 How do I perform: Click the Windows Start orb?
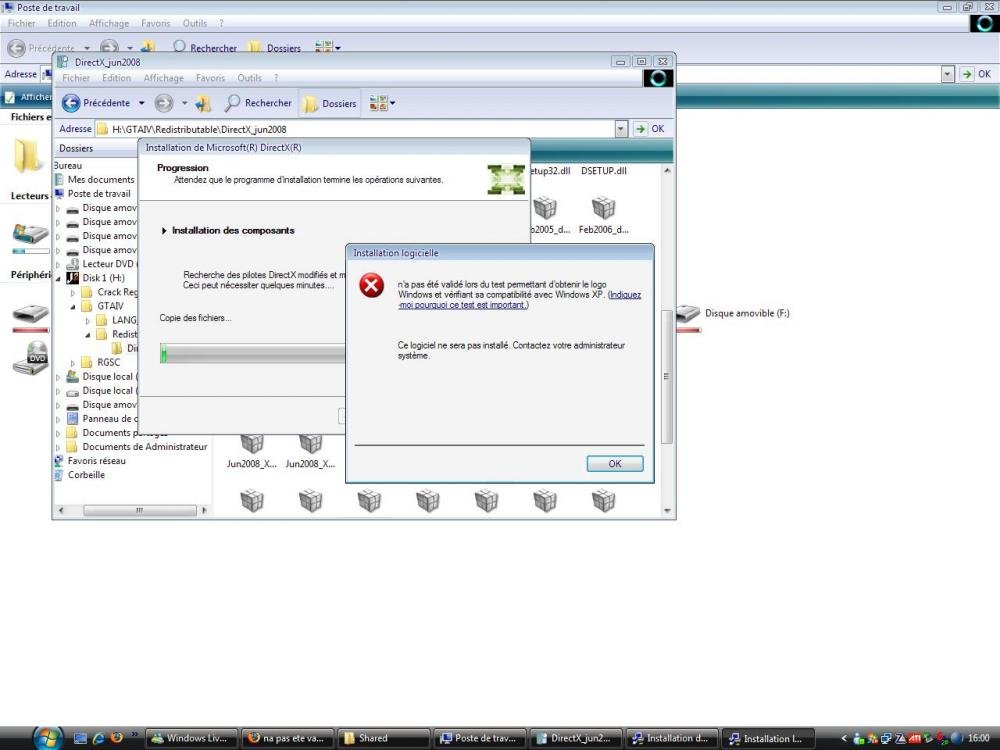click(47, 738)
